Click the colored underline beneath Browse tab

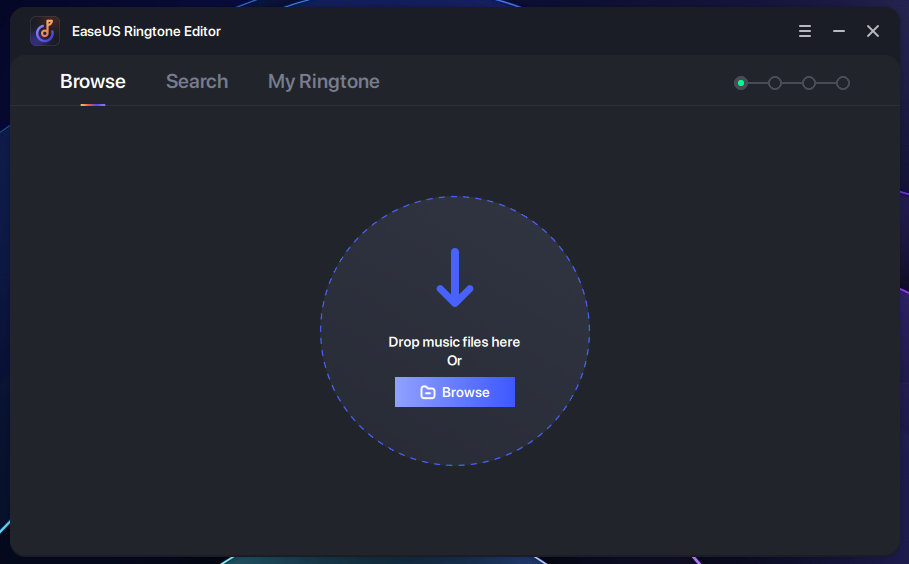coord(93,104)
